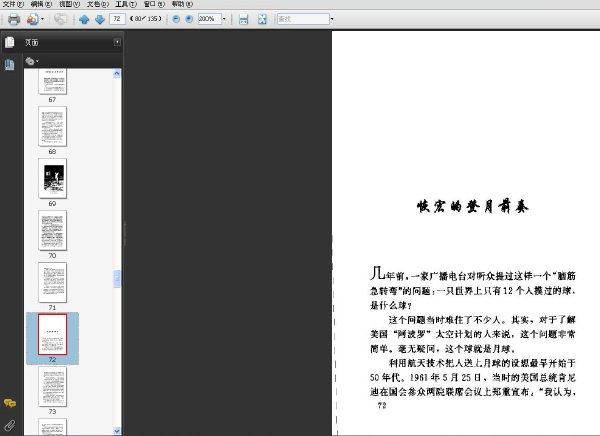The width and height of the screenshot is (600, 436).
Task: Click the 页面 panel title label
Action: tap(32, 42)
